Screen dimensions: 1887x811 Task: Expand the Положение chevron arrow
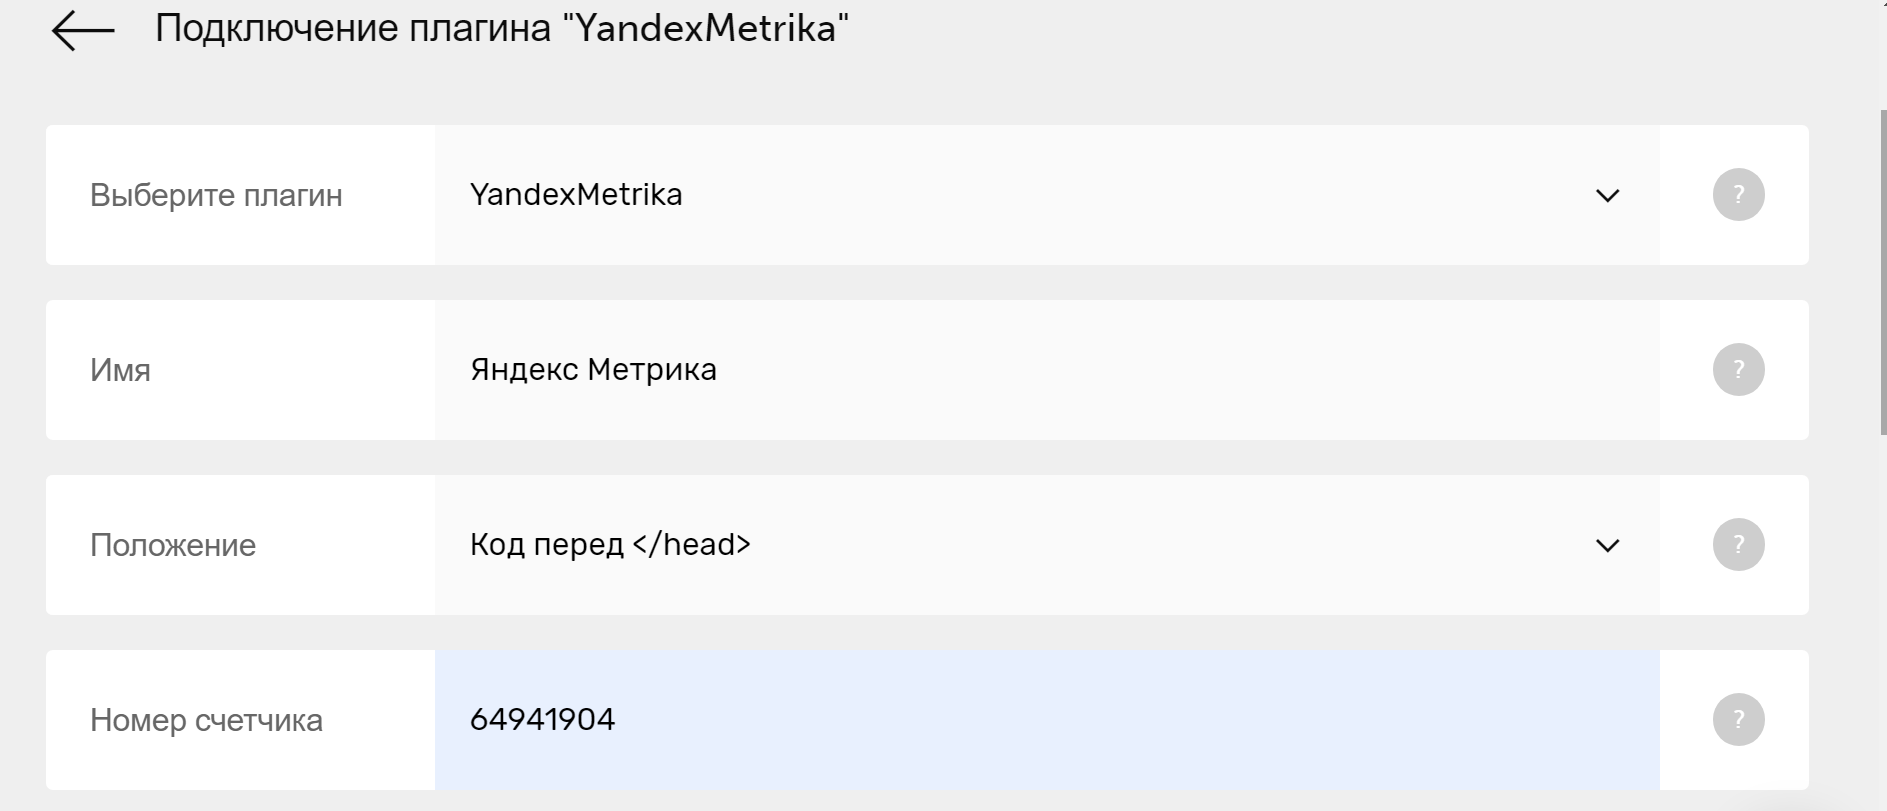click(x=1607, y=546)
